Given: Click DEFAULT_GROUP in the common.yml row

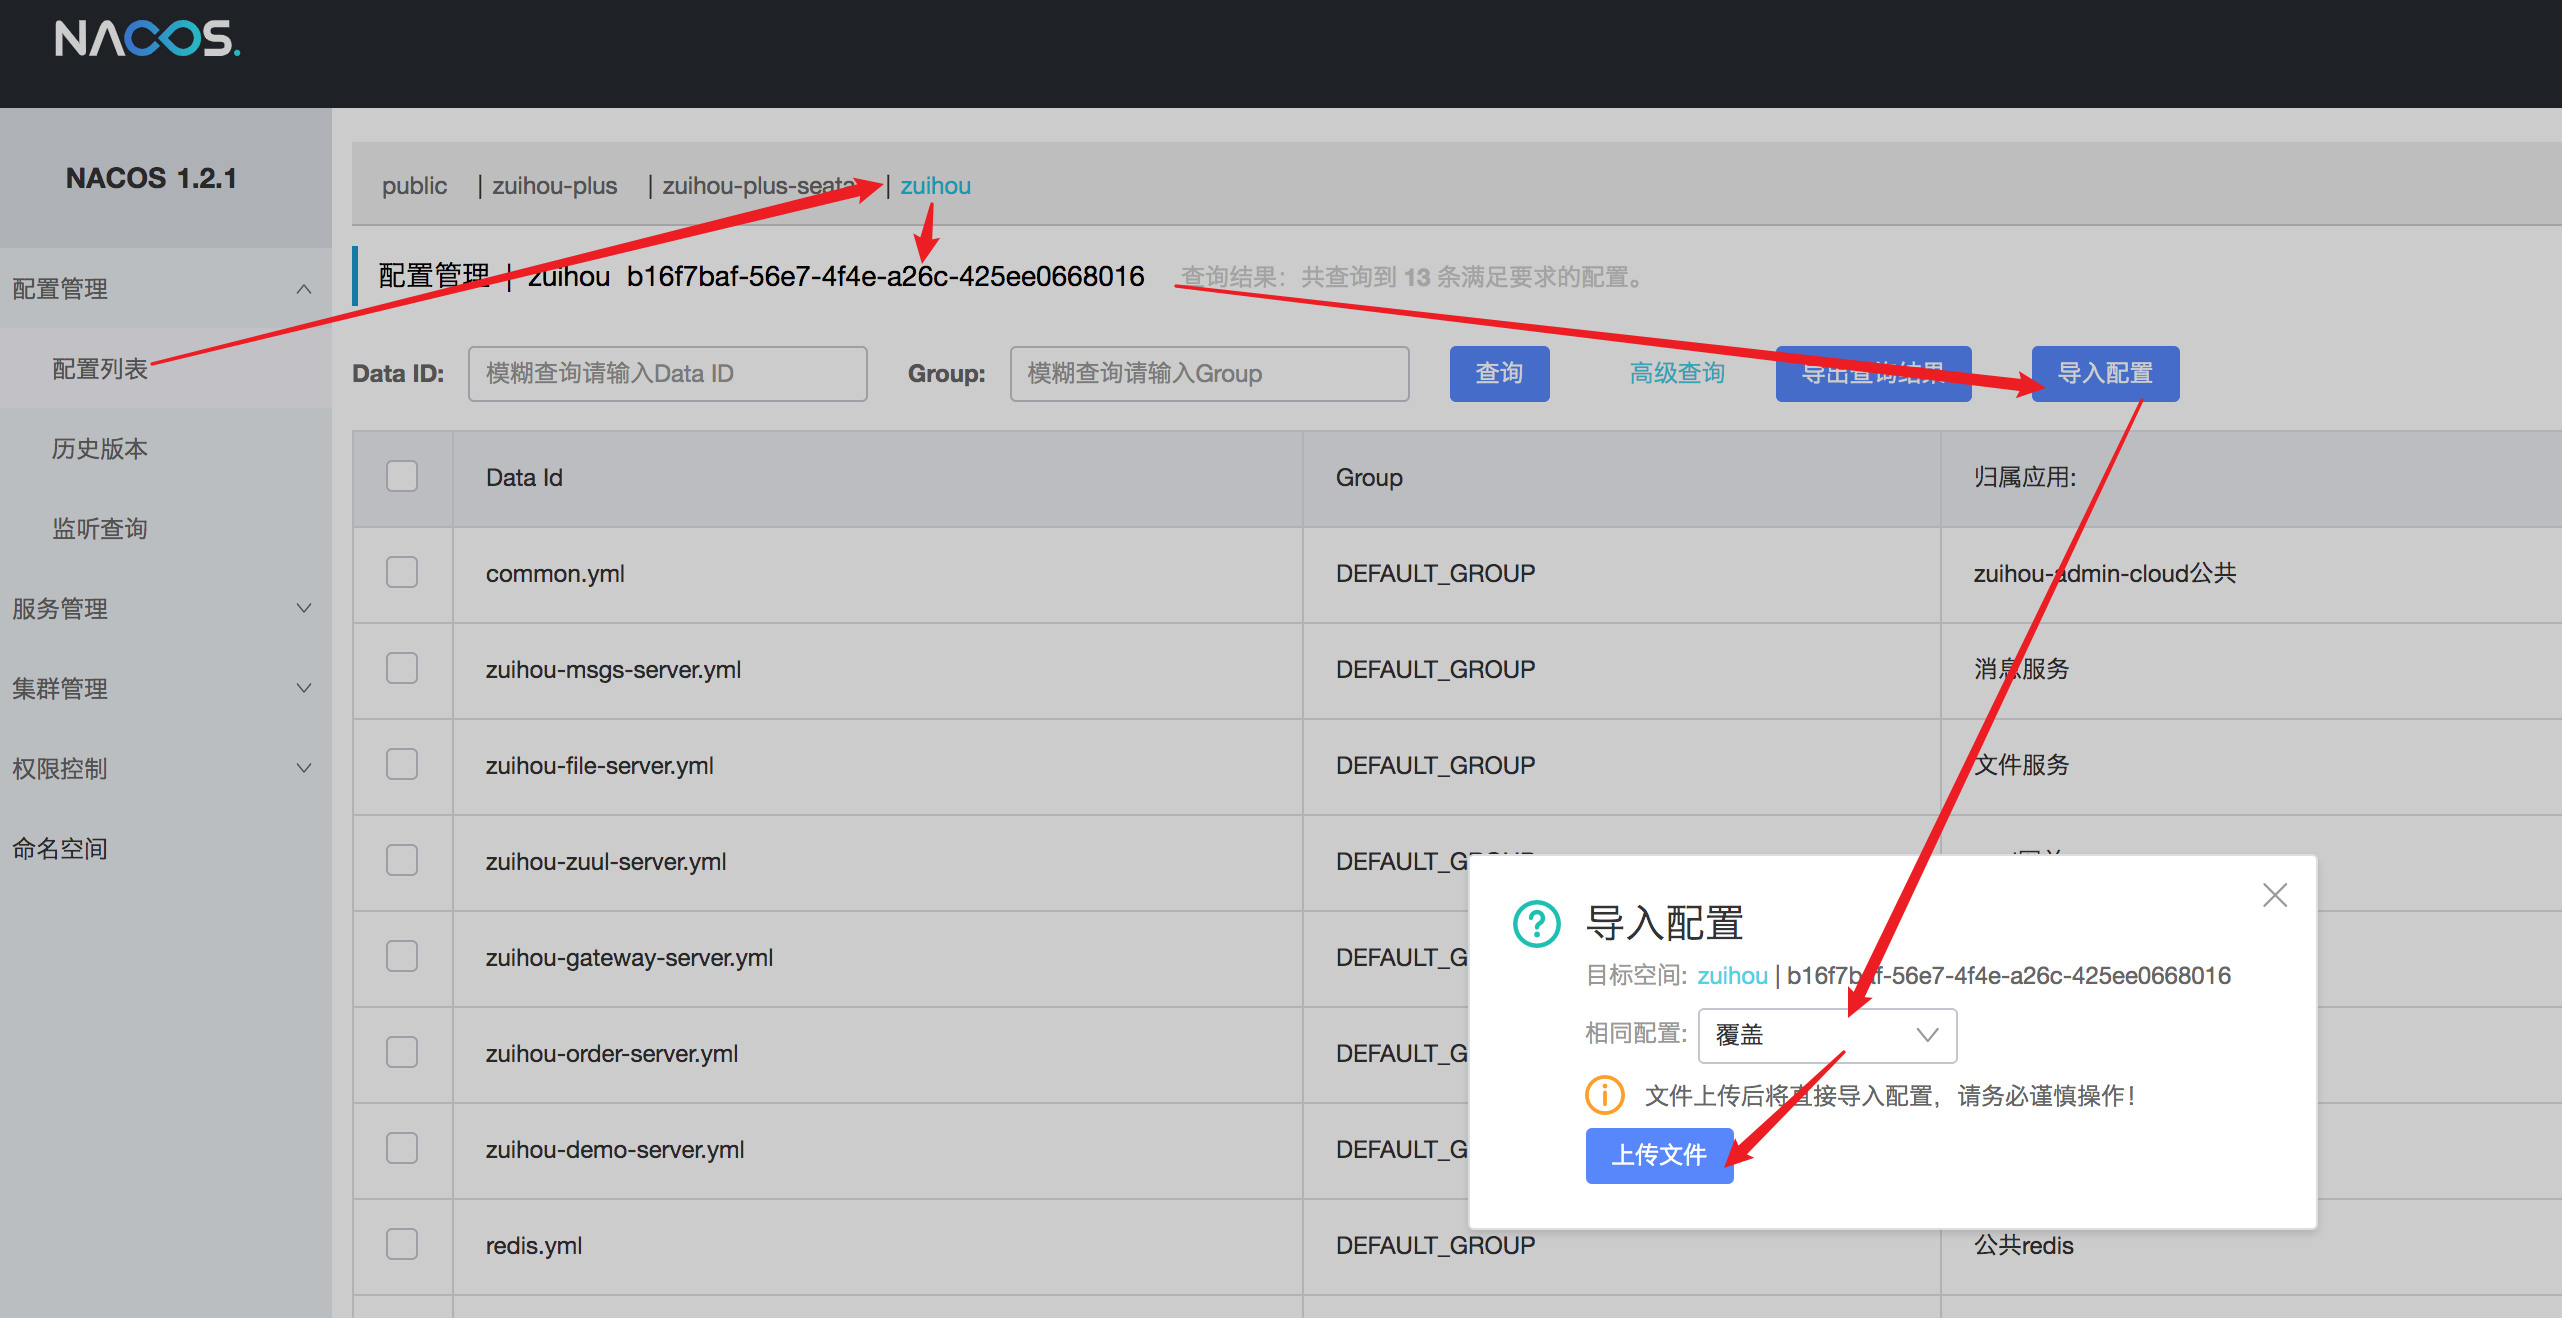Looking at the screenshot, I should [x=1435, y=573].
